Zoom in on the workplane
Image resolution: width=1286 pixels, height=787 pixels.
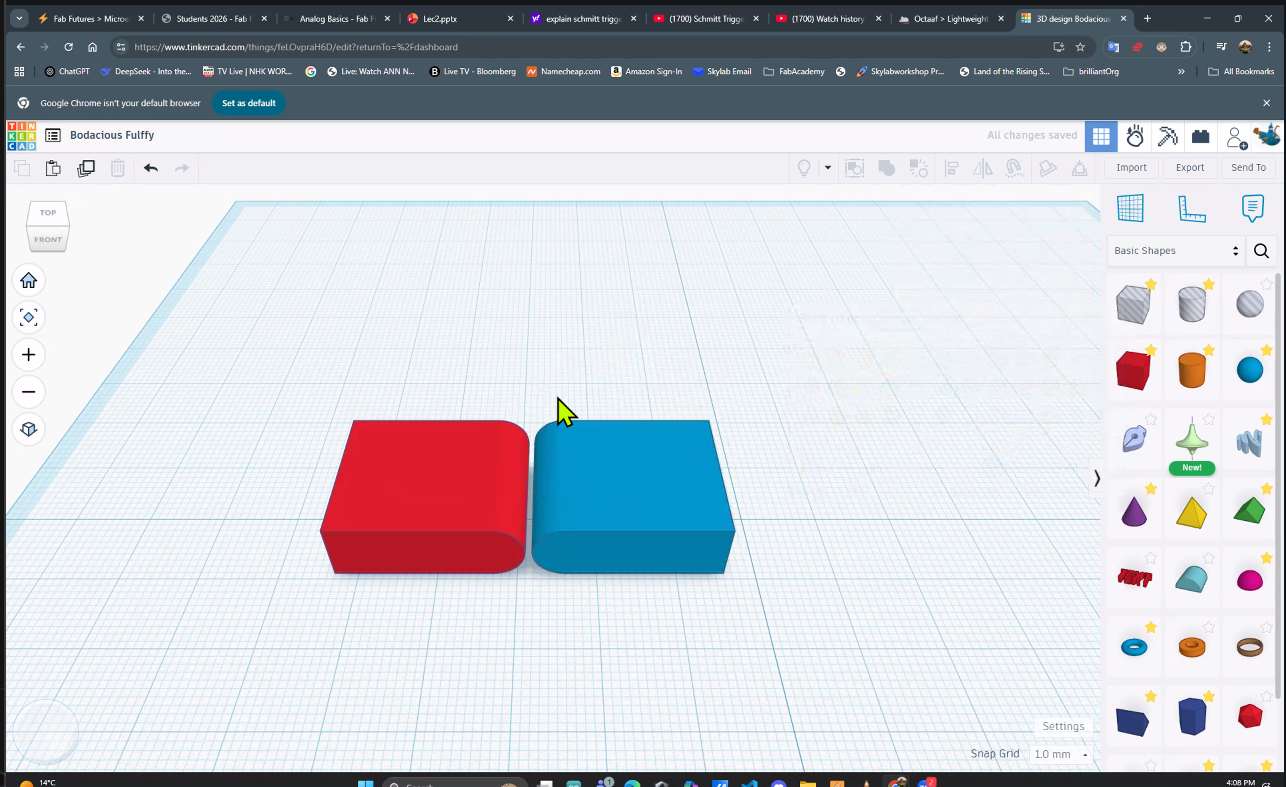29,355
